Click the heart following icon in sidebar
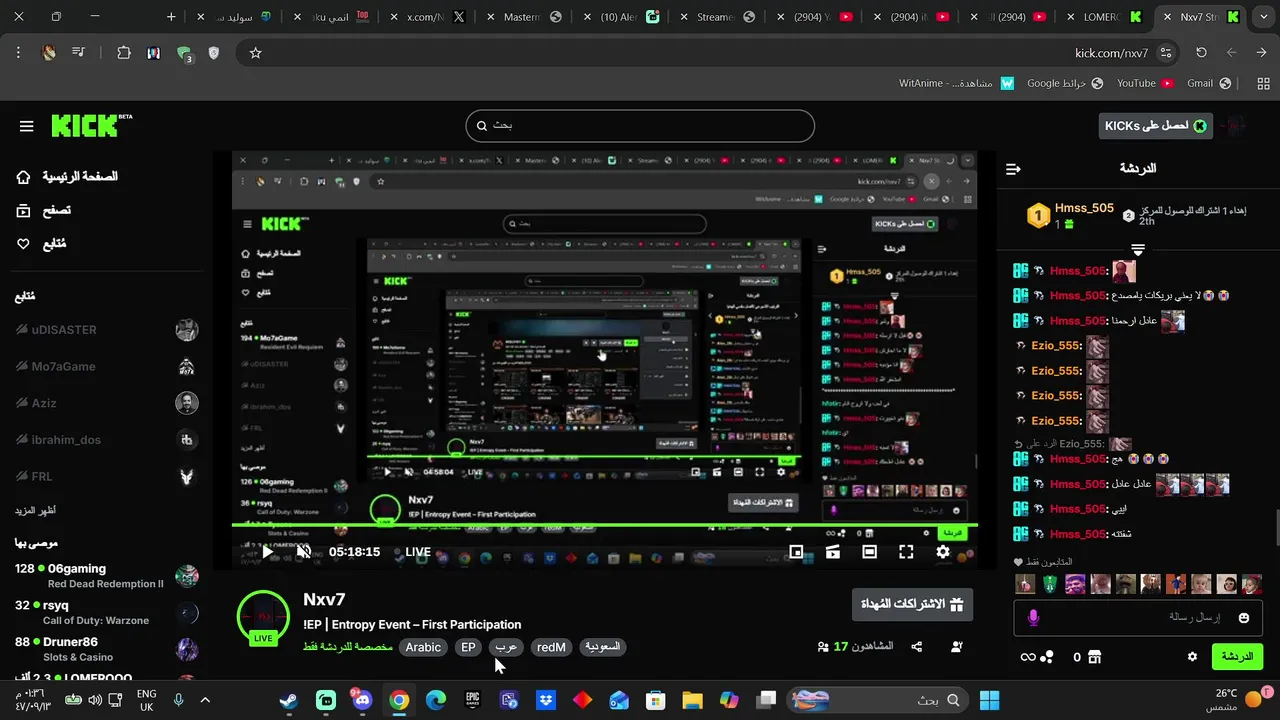Viewport: 1280px width, 720px height. click(24, 244)
